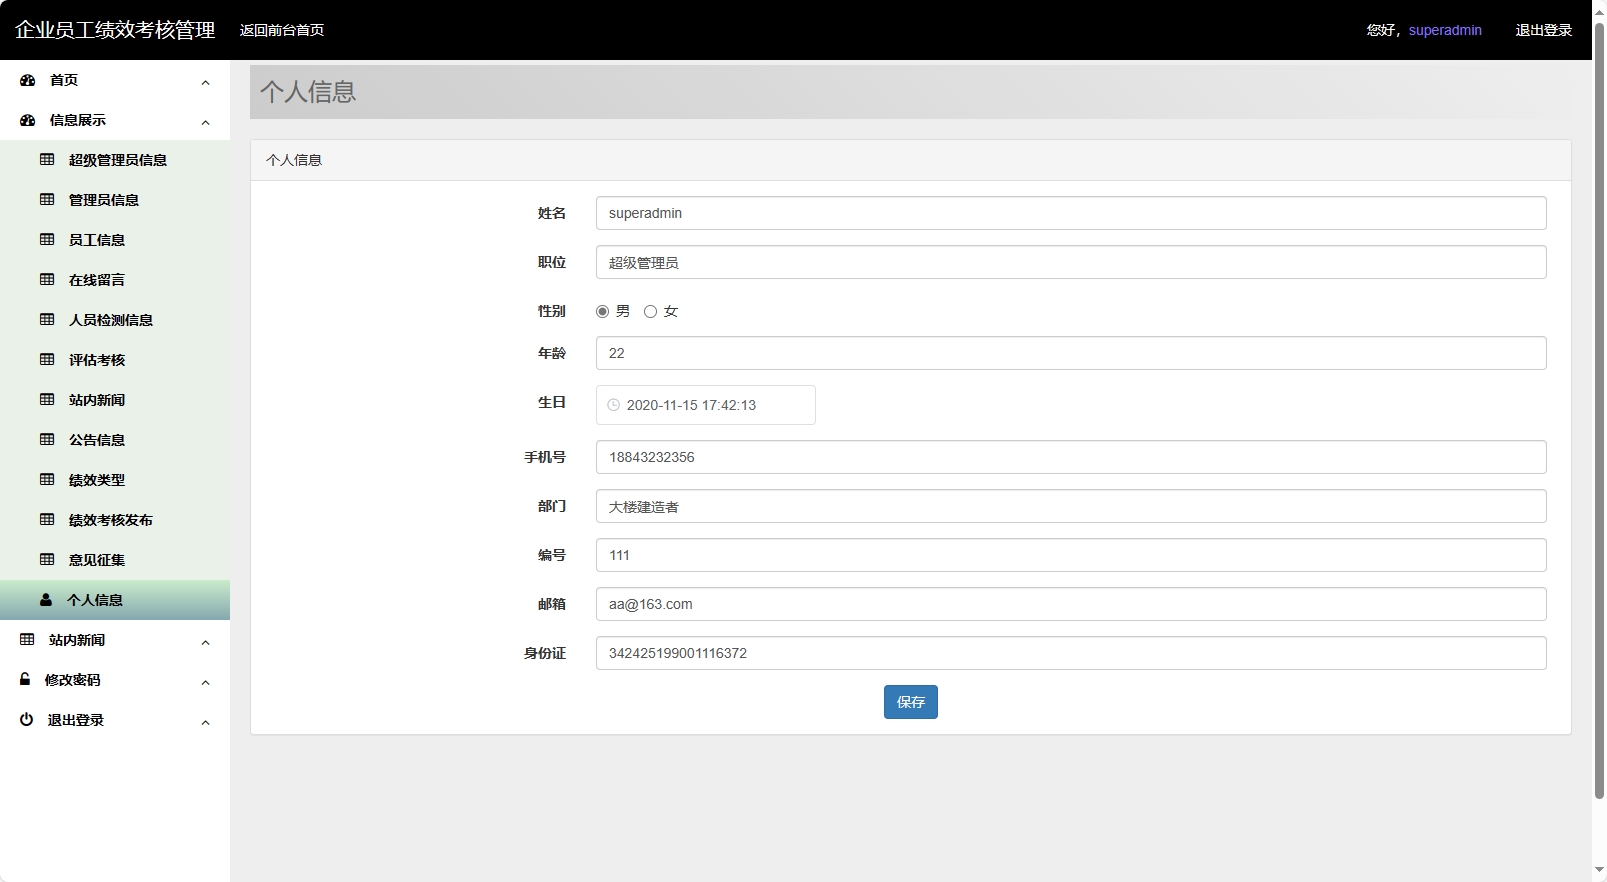Screen dimensions: 1607x882
Task: Open 员工信息 menu item
Action: click(x=115, y=240)
